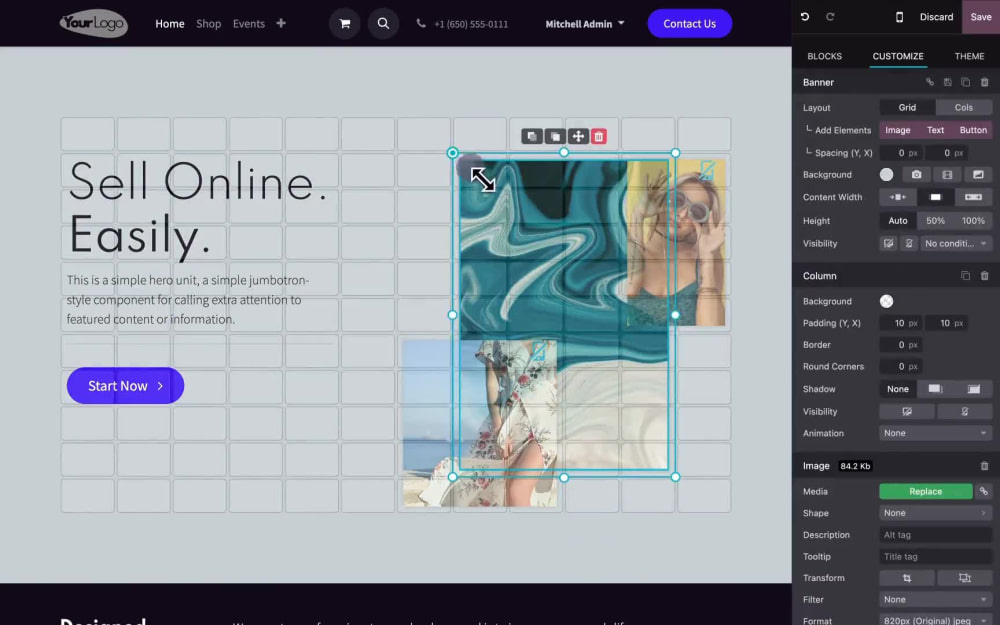The height and width of the screenshot is (625, 1000).
Task: Switch to BLOCKS tab
Action: tap(825, 56)
